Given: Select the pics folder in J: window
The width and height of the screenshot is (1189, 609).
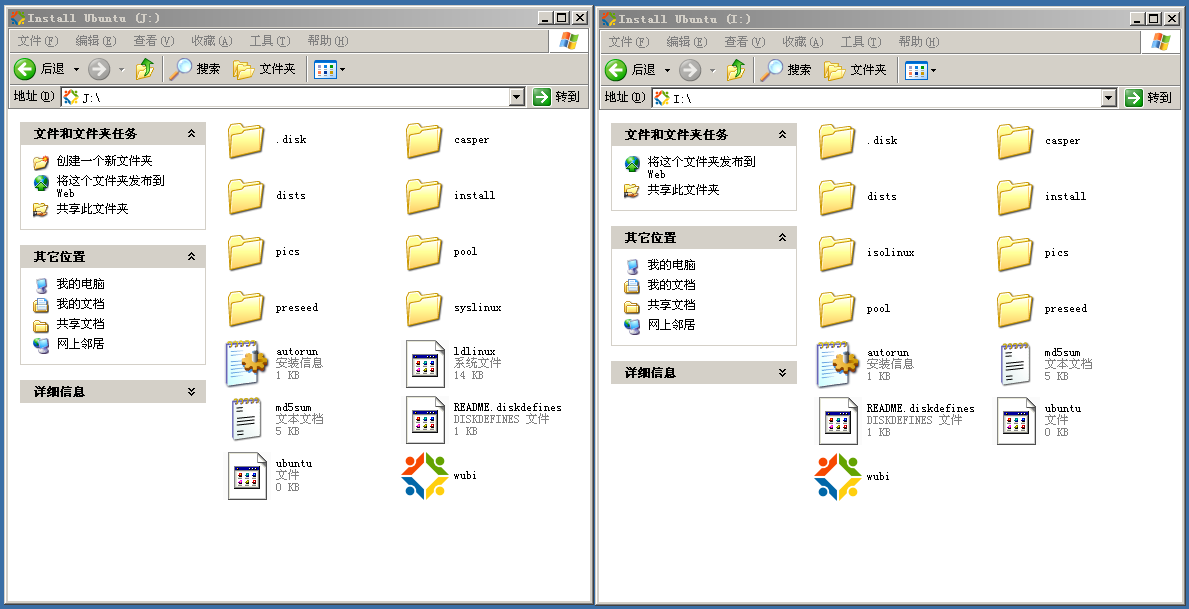Looking at the screenshot, I should (264, 252).
